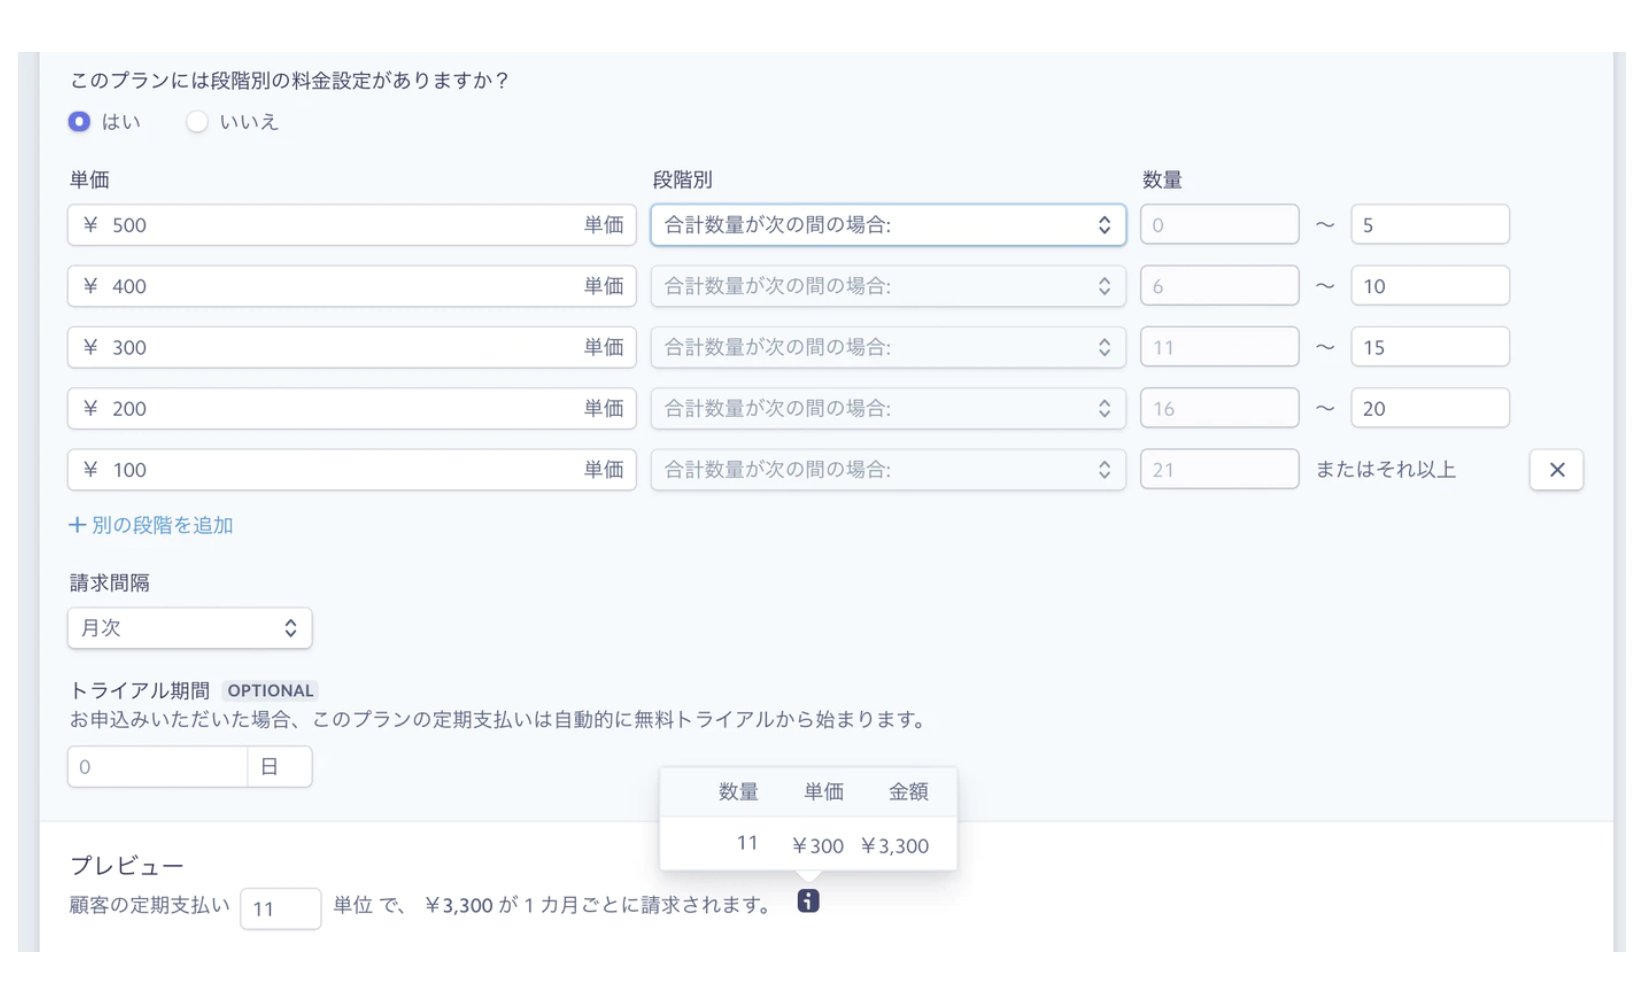Select the いいえ radio button
The image size is (1644, 996).
point(197,122)
